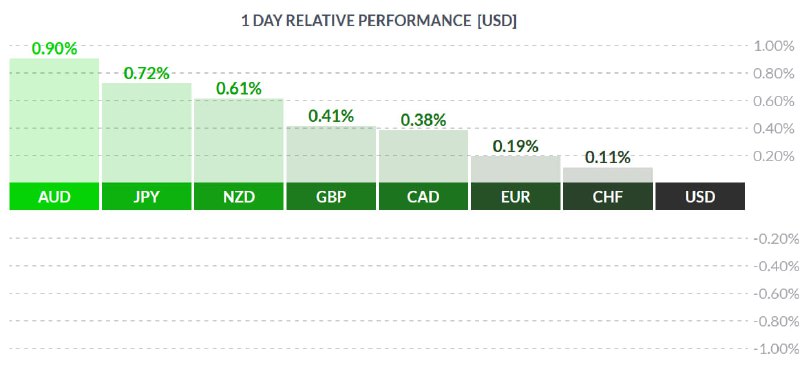800x365 pixels.
Task: Select the JPY currency label
Action: pyautogui.click(x=146, y=197)
